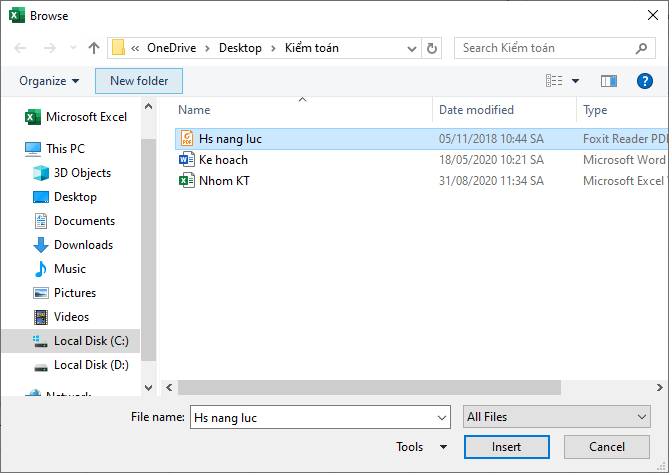The height and width of the screenshot is (473, 669).
Task: Click the Back navigation arrow
Action: pos(20,48)
